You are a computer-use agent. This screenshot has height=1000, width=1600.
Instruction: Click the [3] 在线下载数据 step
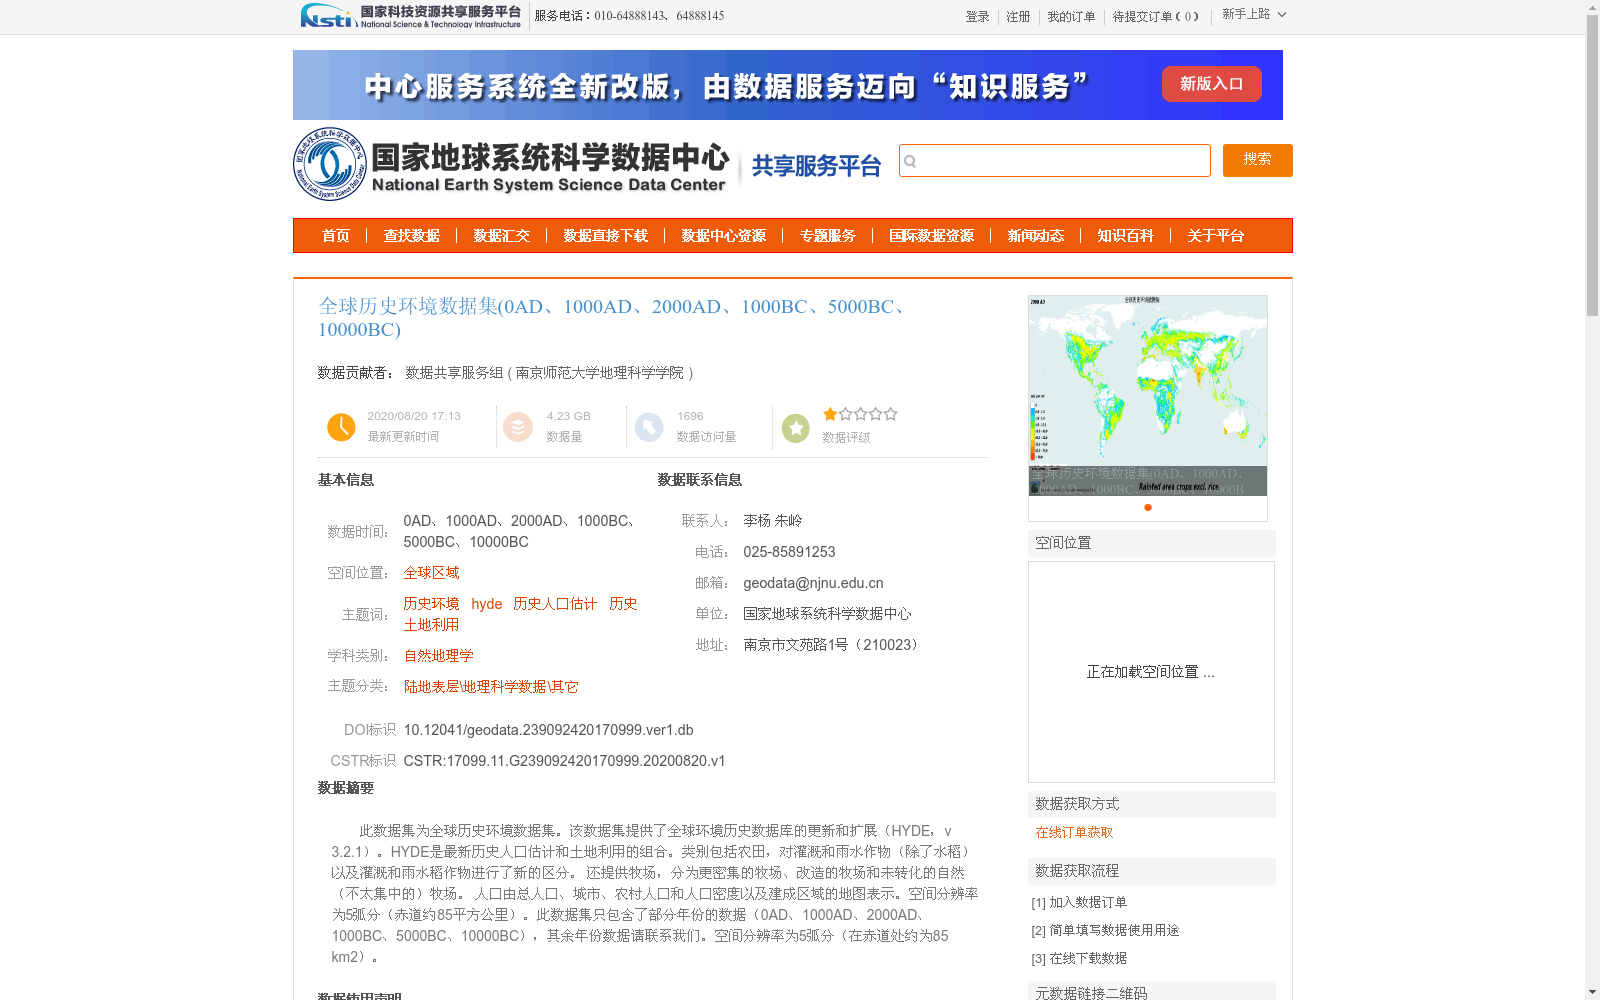click(x=1079, y=958)
